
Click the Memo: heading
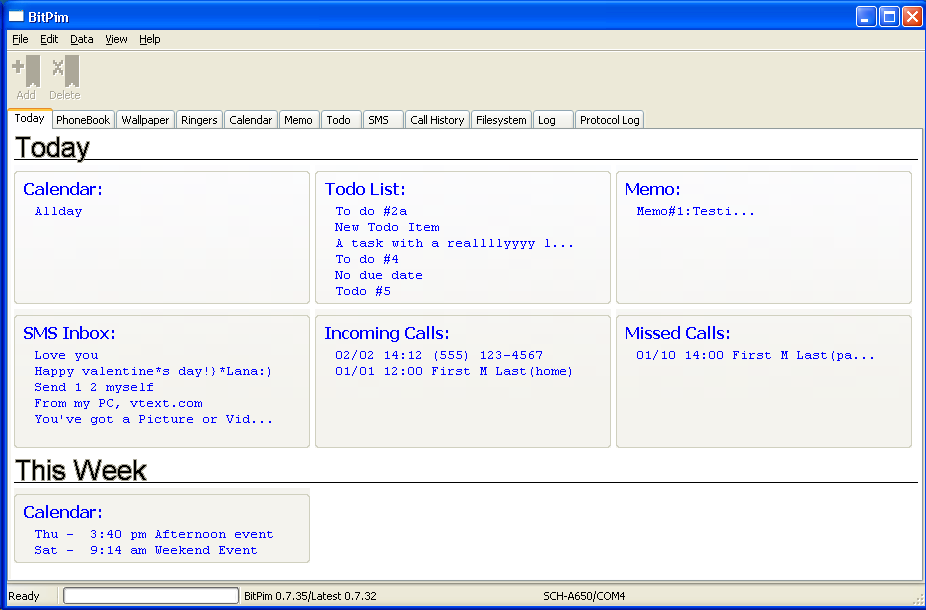click(653, 189)
